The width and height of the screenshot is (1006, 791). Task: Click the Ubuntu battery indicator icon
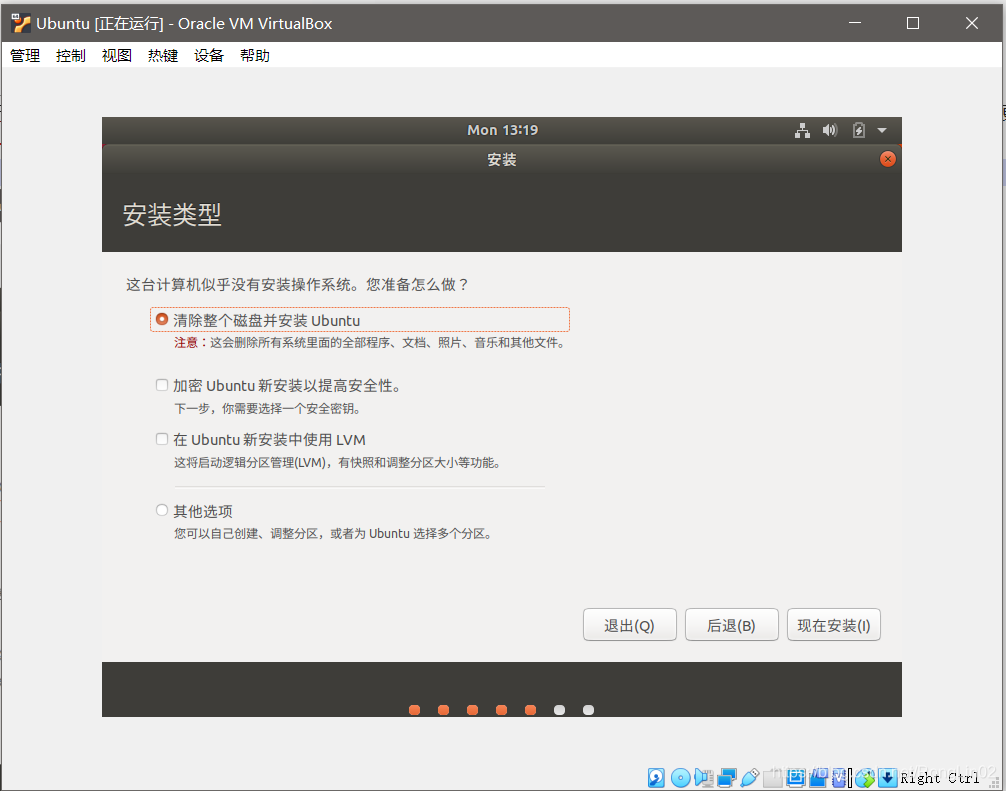click(858, 130)
